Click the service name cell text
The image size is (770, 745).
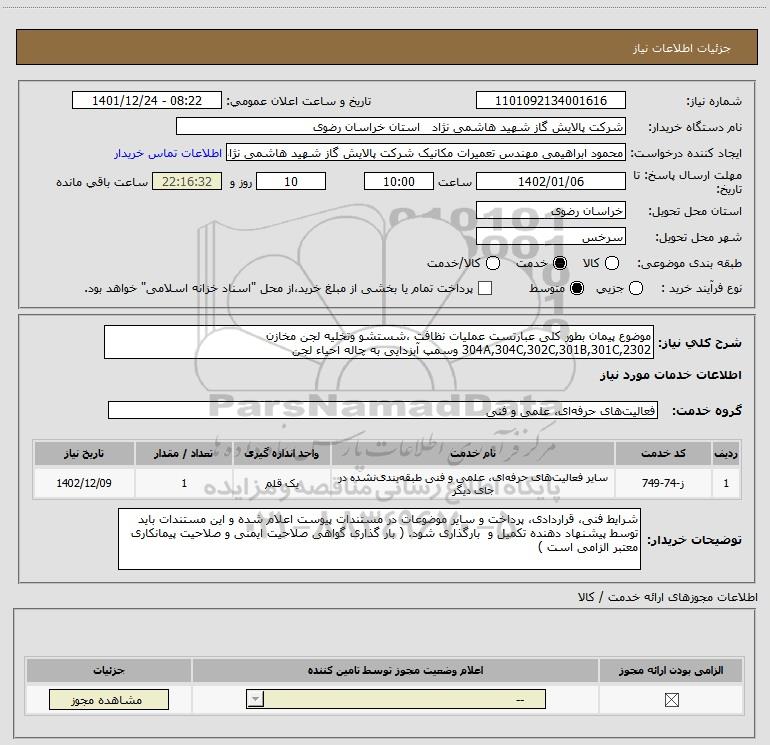473,483
